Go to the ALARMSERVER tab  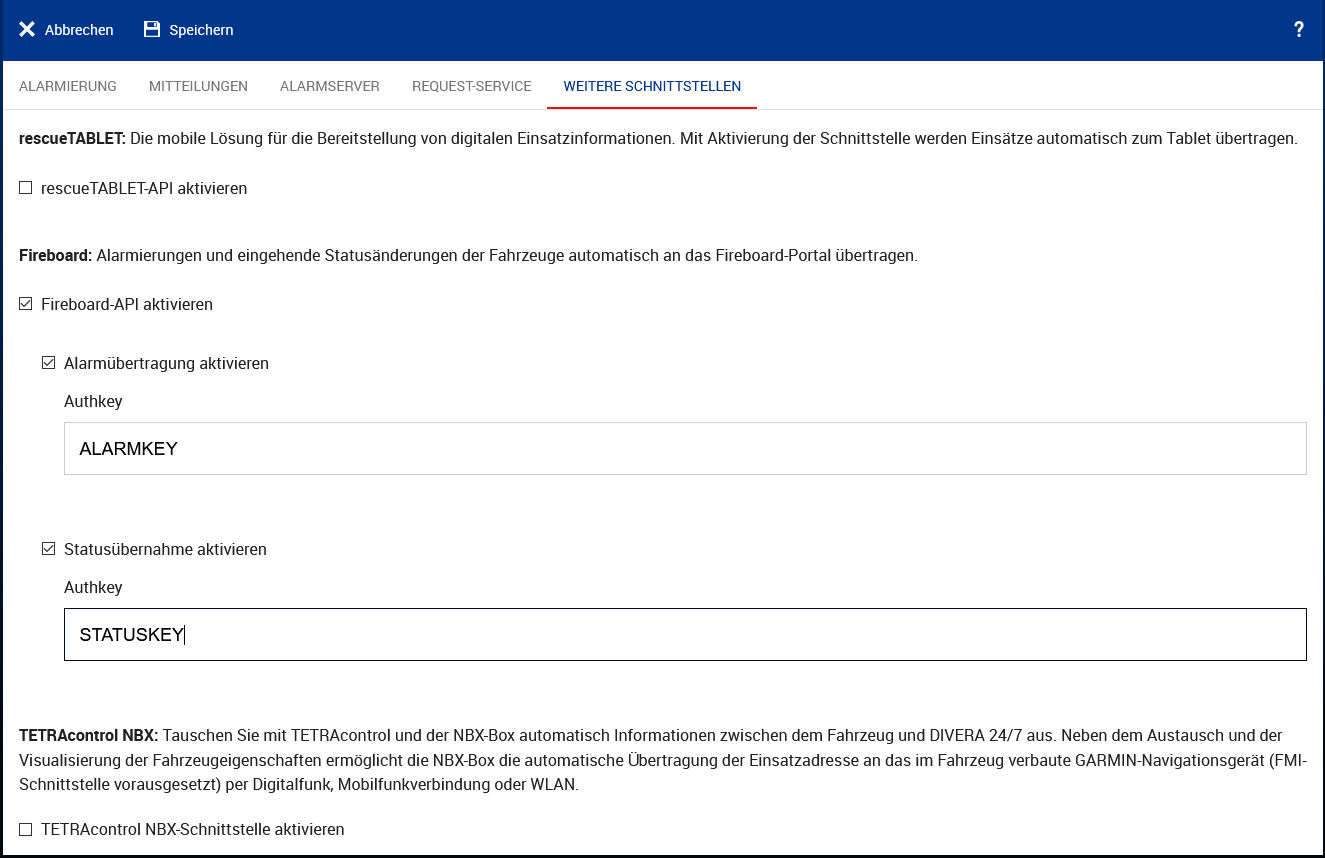point(329,86)
